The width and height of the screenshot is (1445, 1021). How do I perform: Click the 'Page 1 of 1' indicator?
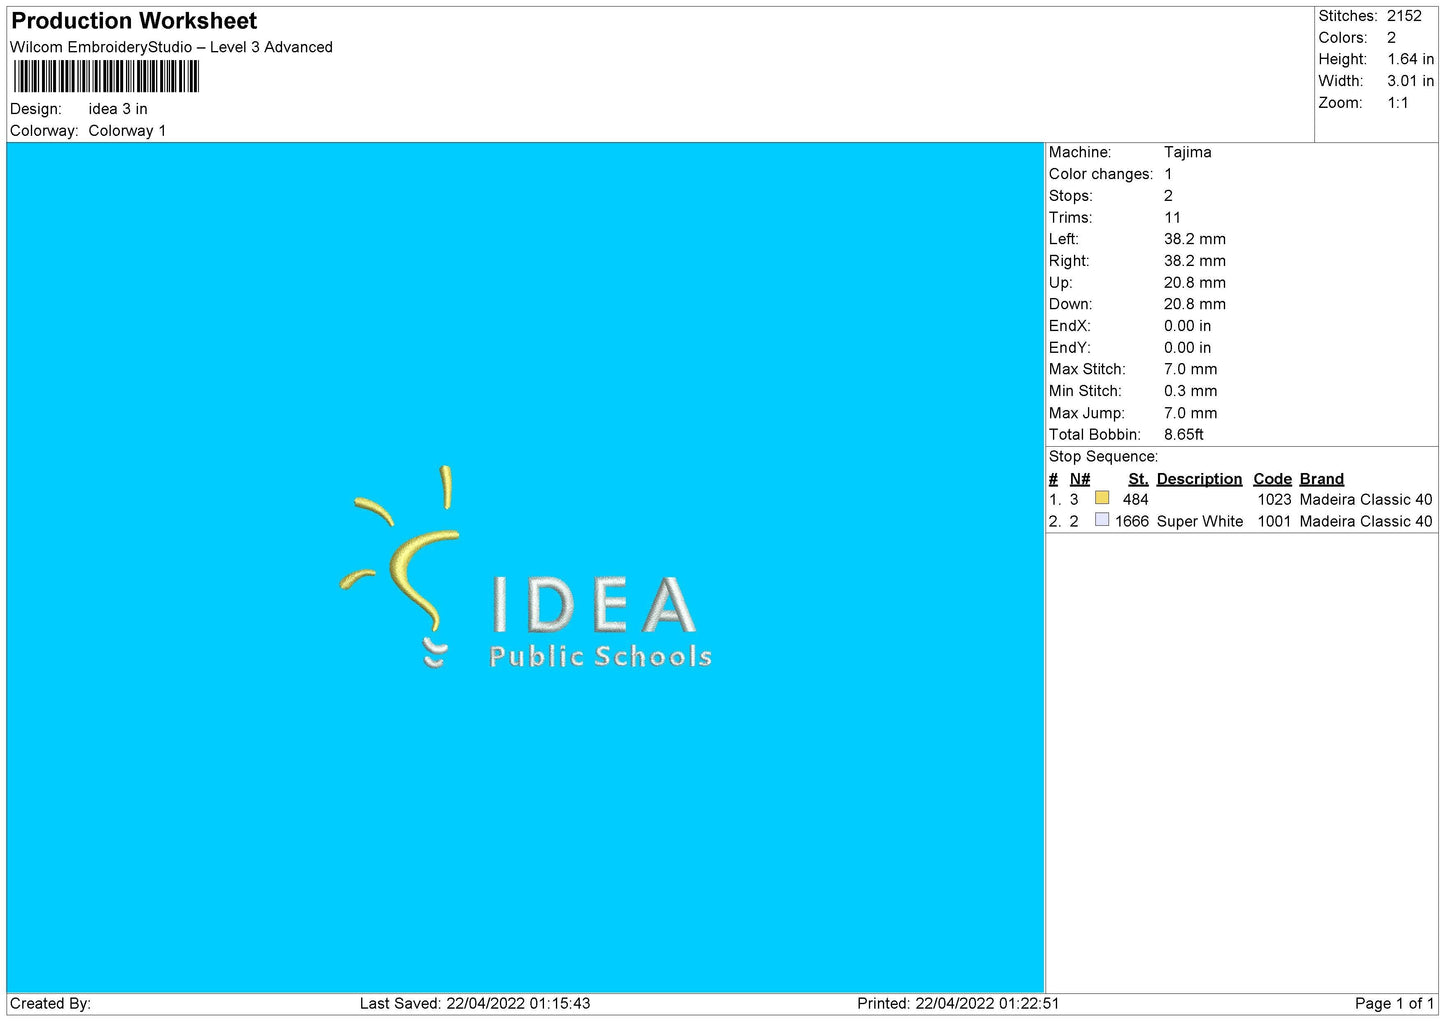[x=1394, y=1004]
